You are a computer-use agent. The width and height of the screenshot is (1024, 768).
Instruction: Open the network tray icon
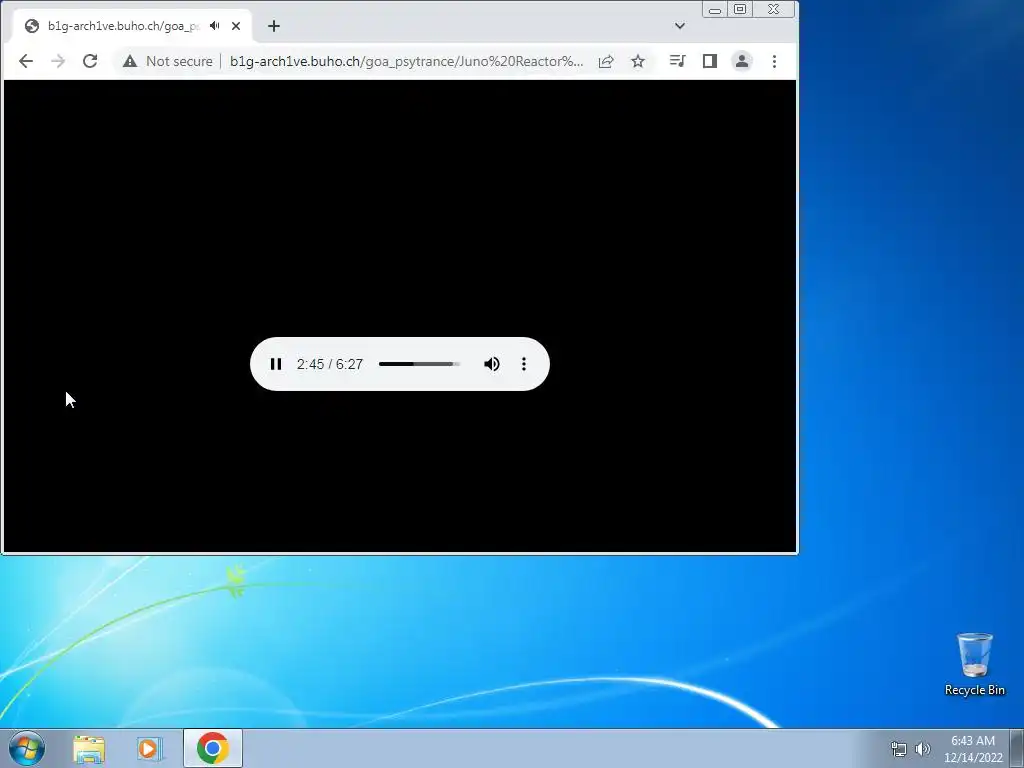pyautogui.click(x=899, y=750)
